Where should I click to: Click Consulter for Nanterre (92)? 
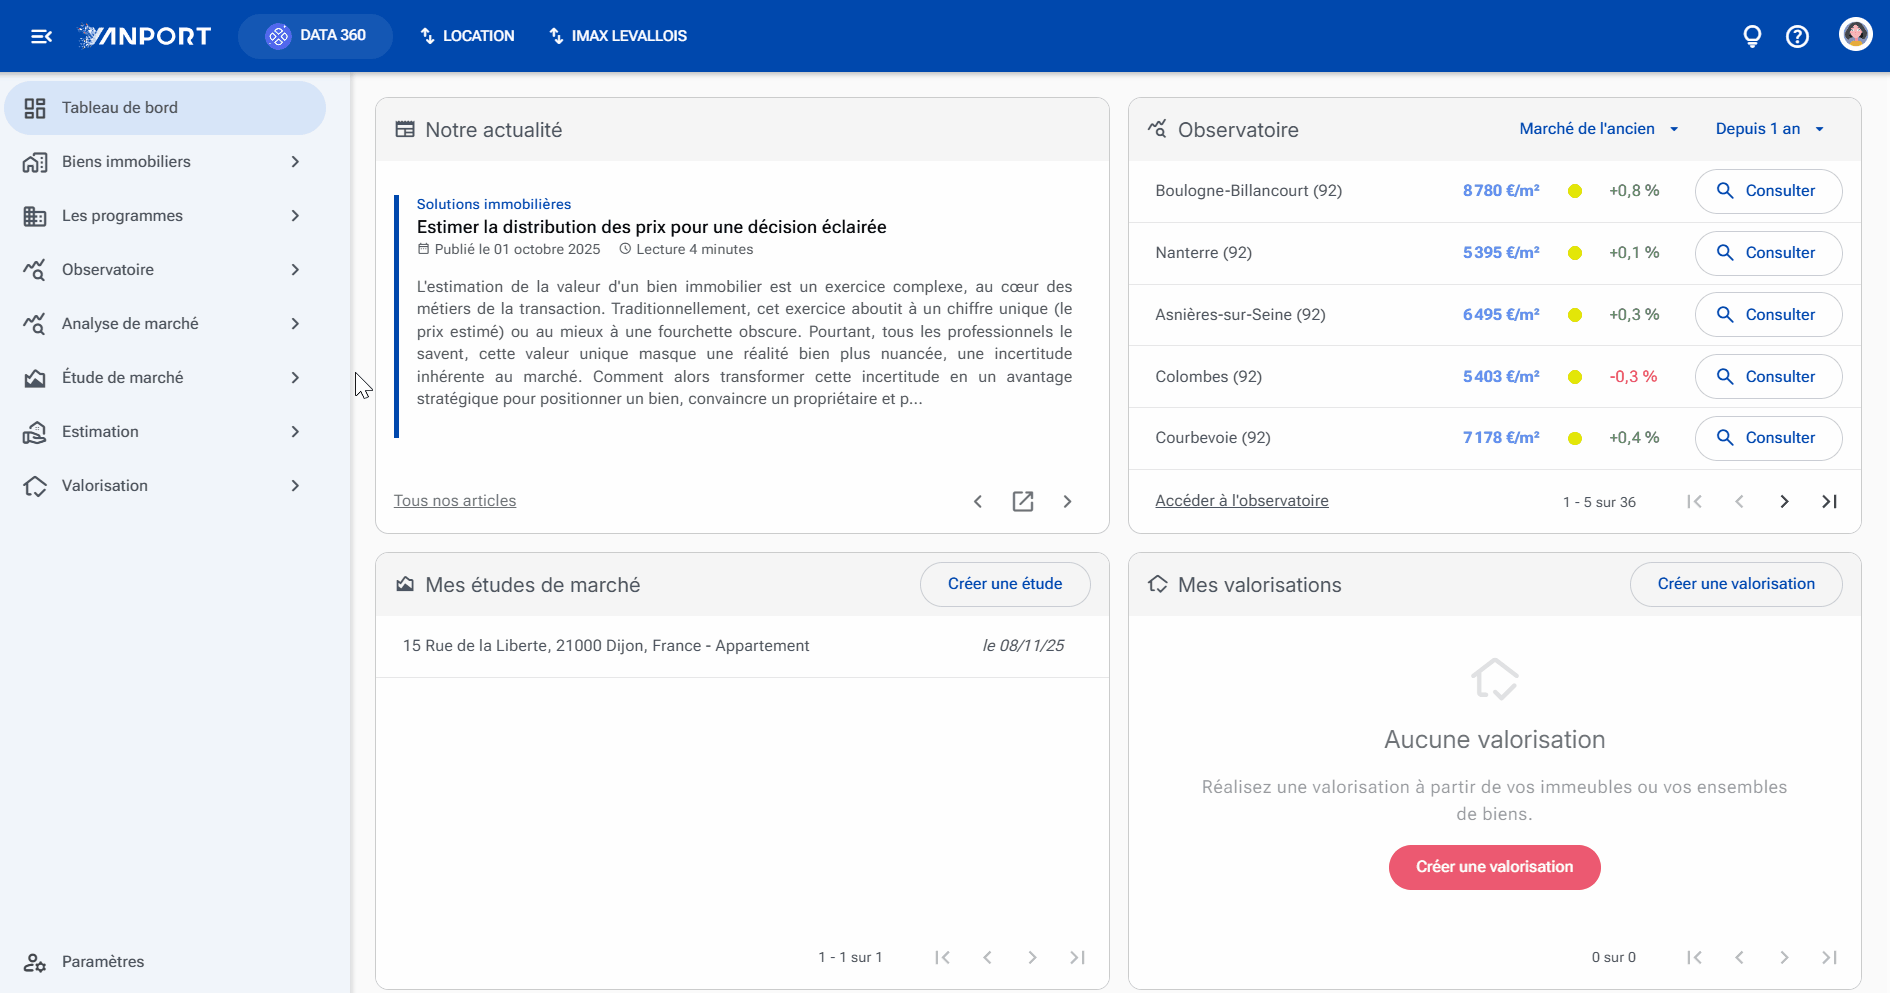1768,253
